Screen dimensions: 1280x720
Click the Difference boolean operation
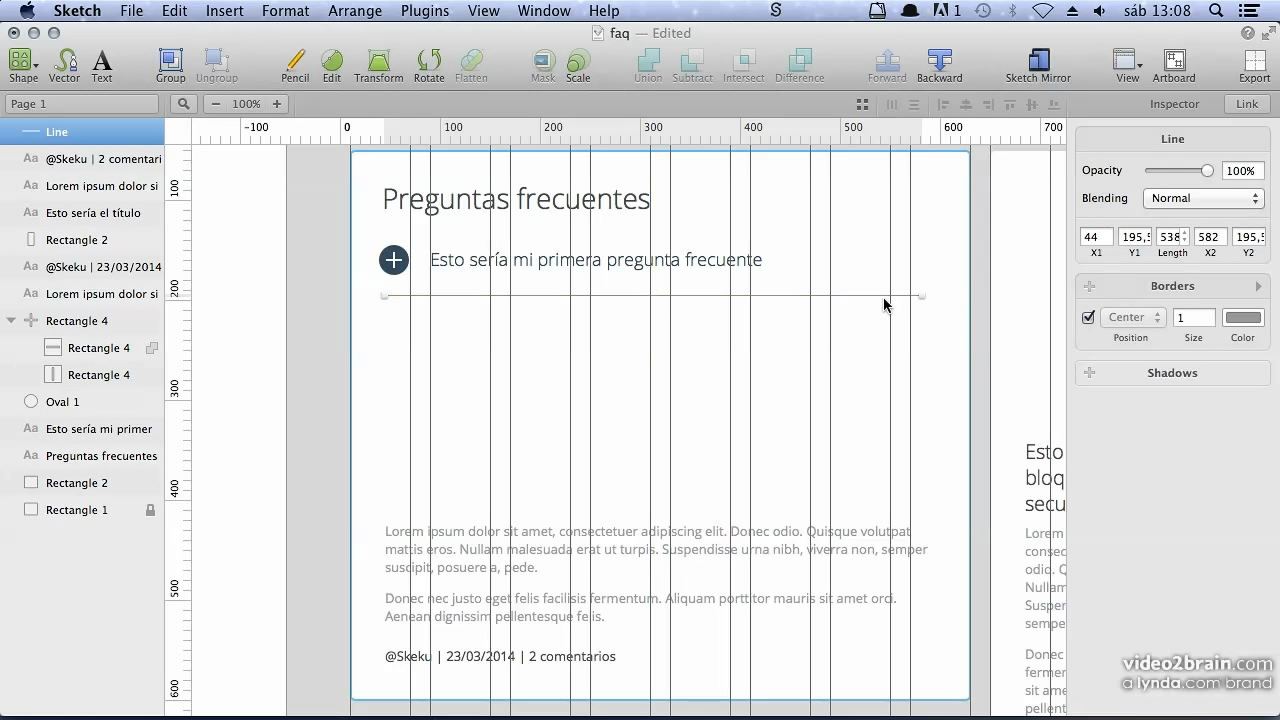tap(800, 66)
